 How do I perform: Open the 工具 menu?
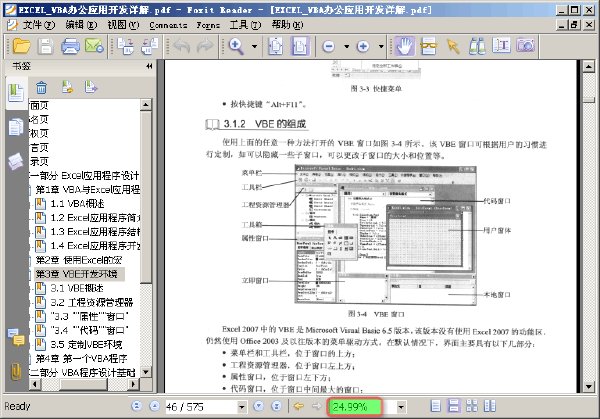pos(245,25)
